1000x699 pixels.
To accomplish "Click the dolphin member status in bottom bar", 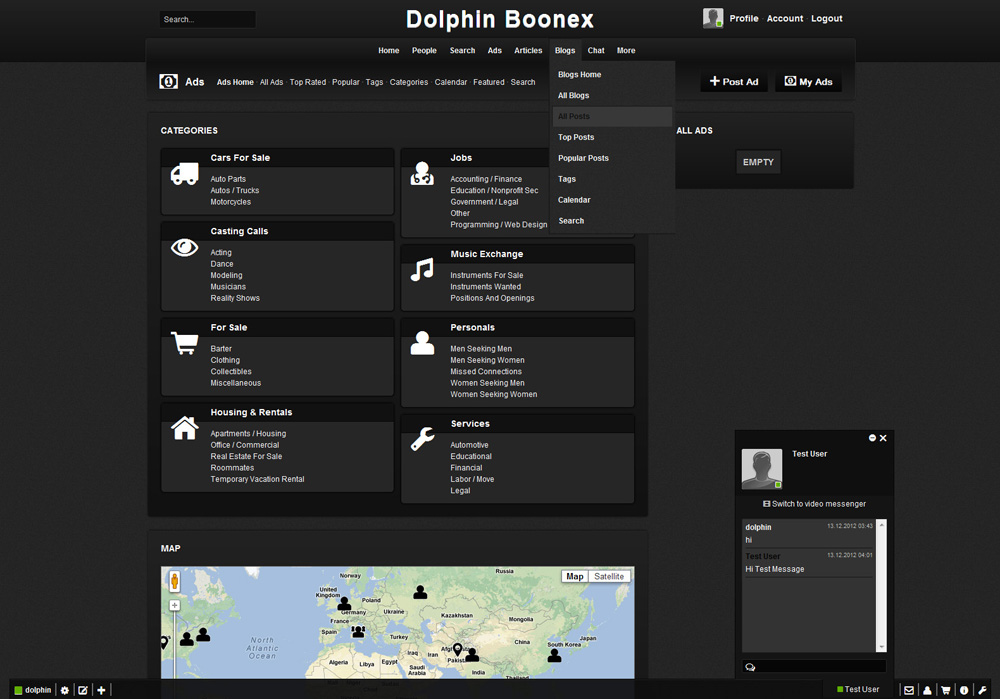I will click(x=33, y=690).
